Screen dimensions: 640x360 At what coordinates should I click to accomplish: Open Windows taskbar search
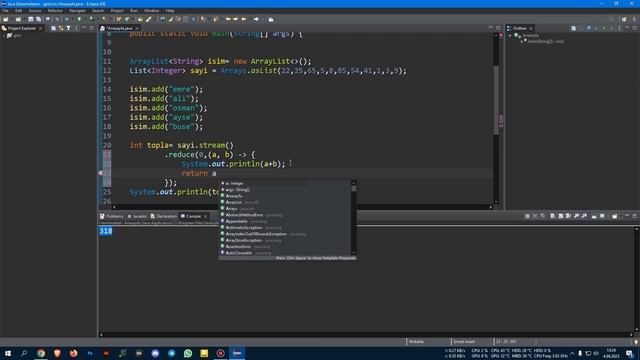click(x=24, y=353)
